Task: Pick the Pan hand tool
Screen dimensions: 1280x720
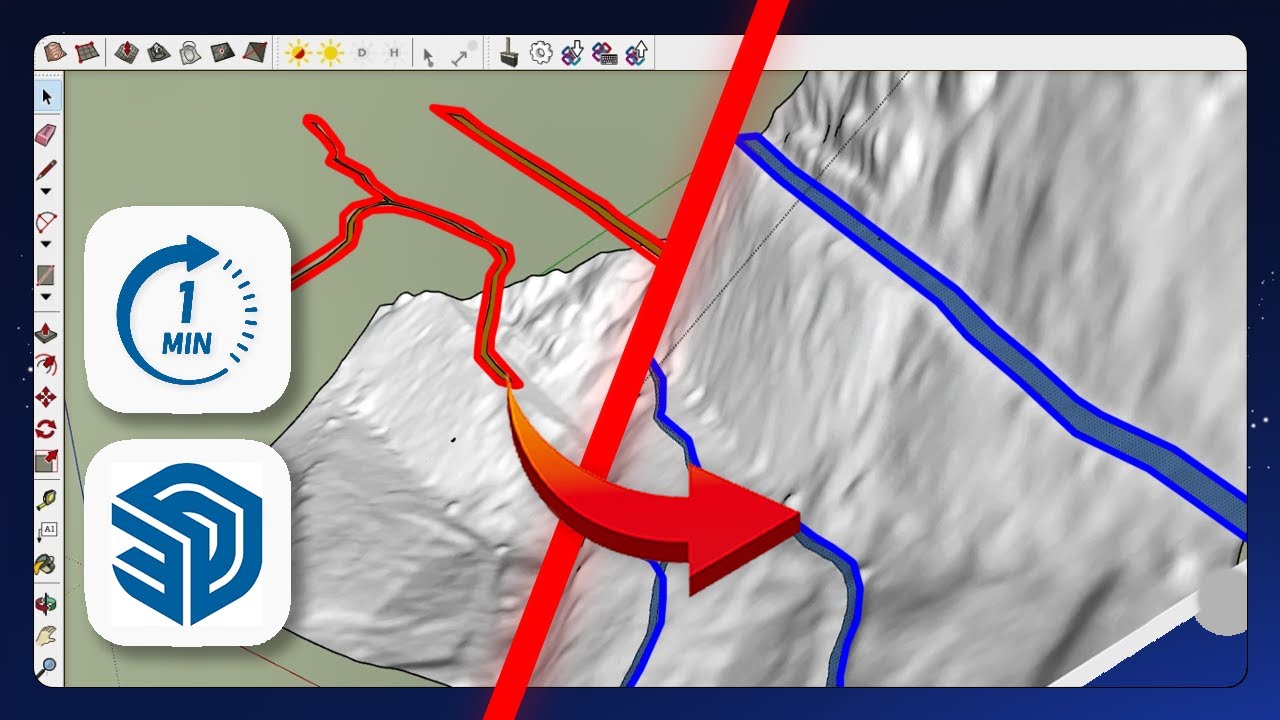Action: tap(46, 635)
